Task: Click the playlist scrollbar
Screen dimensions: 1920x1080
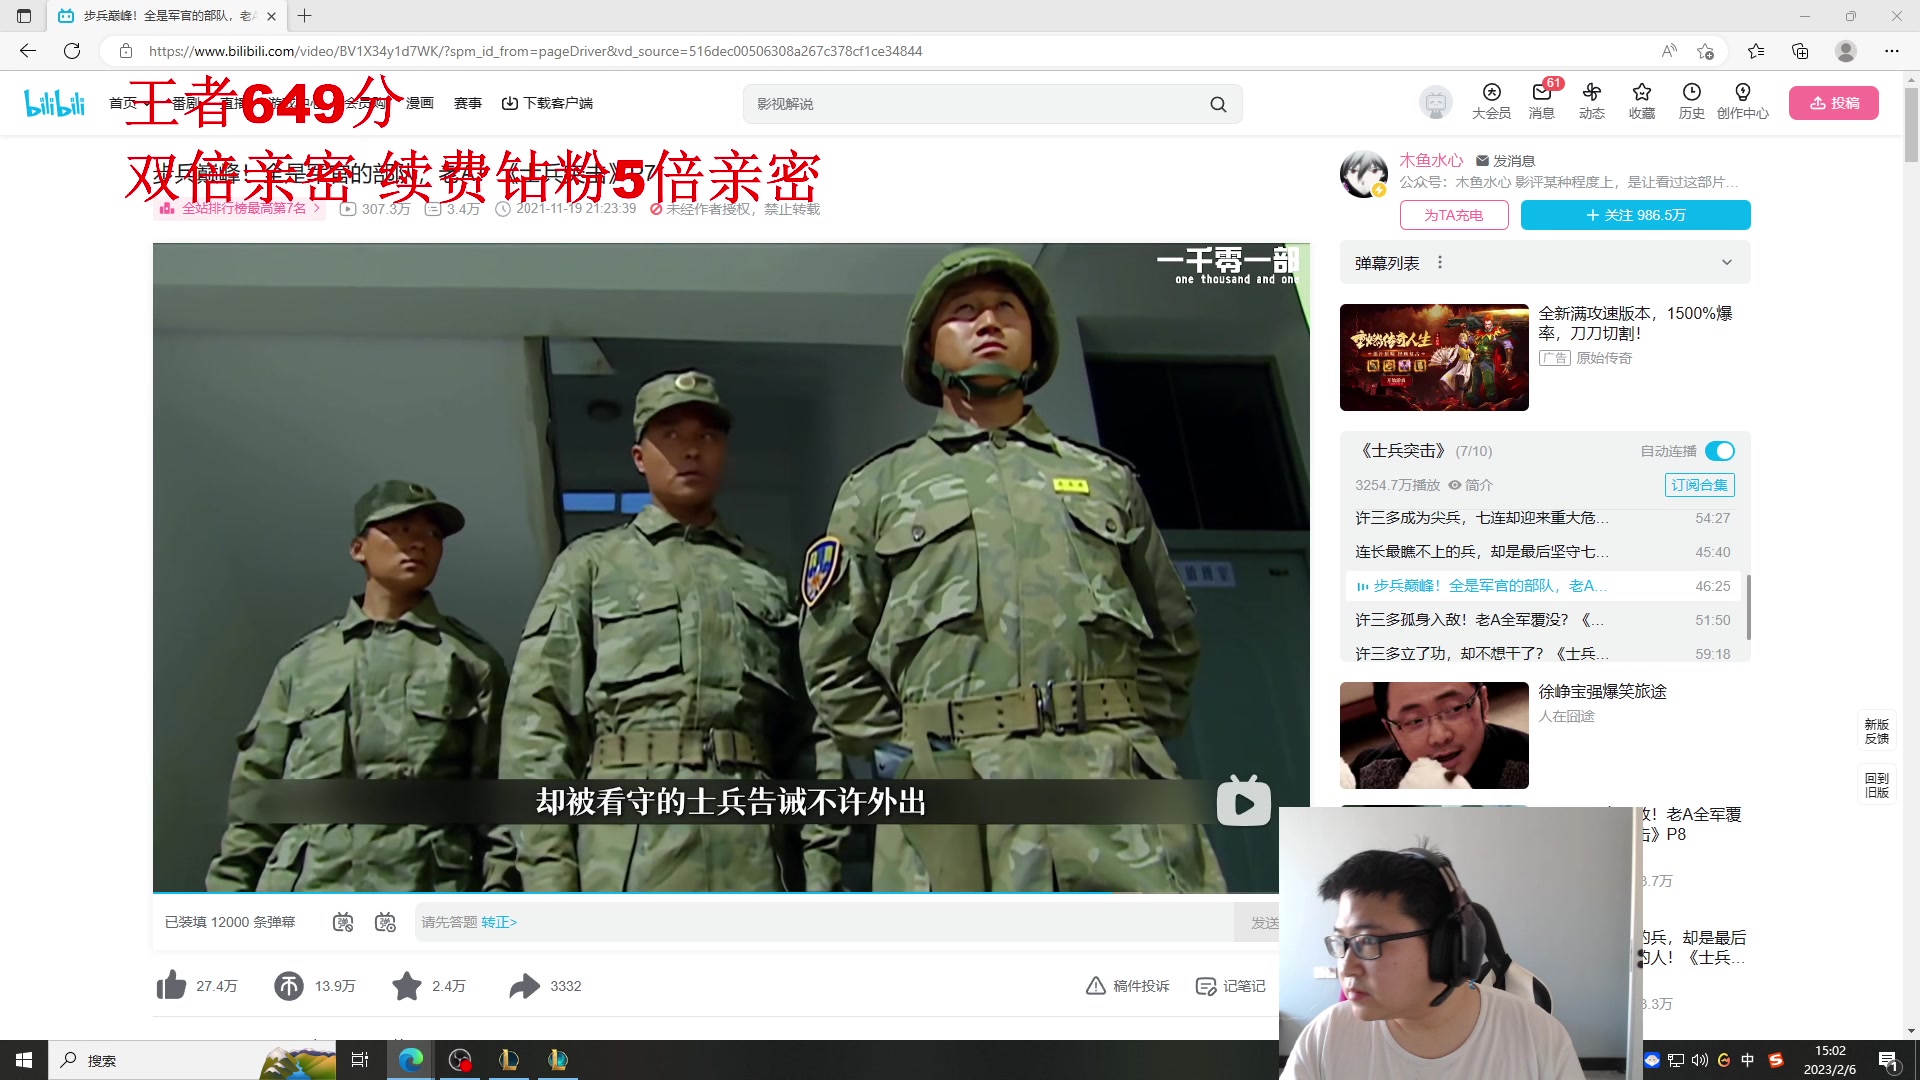Action: (x=1748, y=606)
